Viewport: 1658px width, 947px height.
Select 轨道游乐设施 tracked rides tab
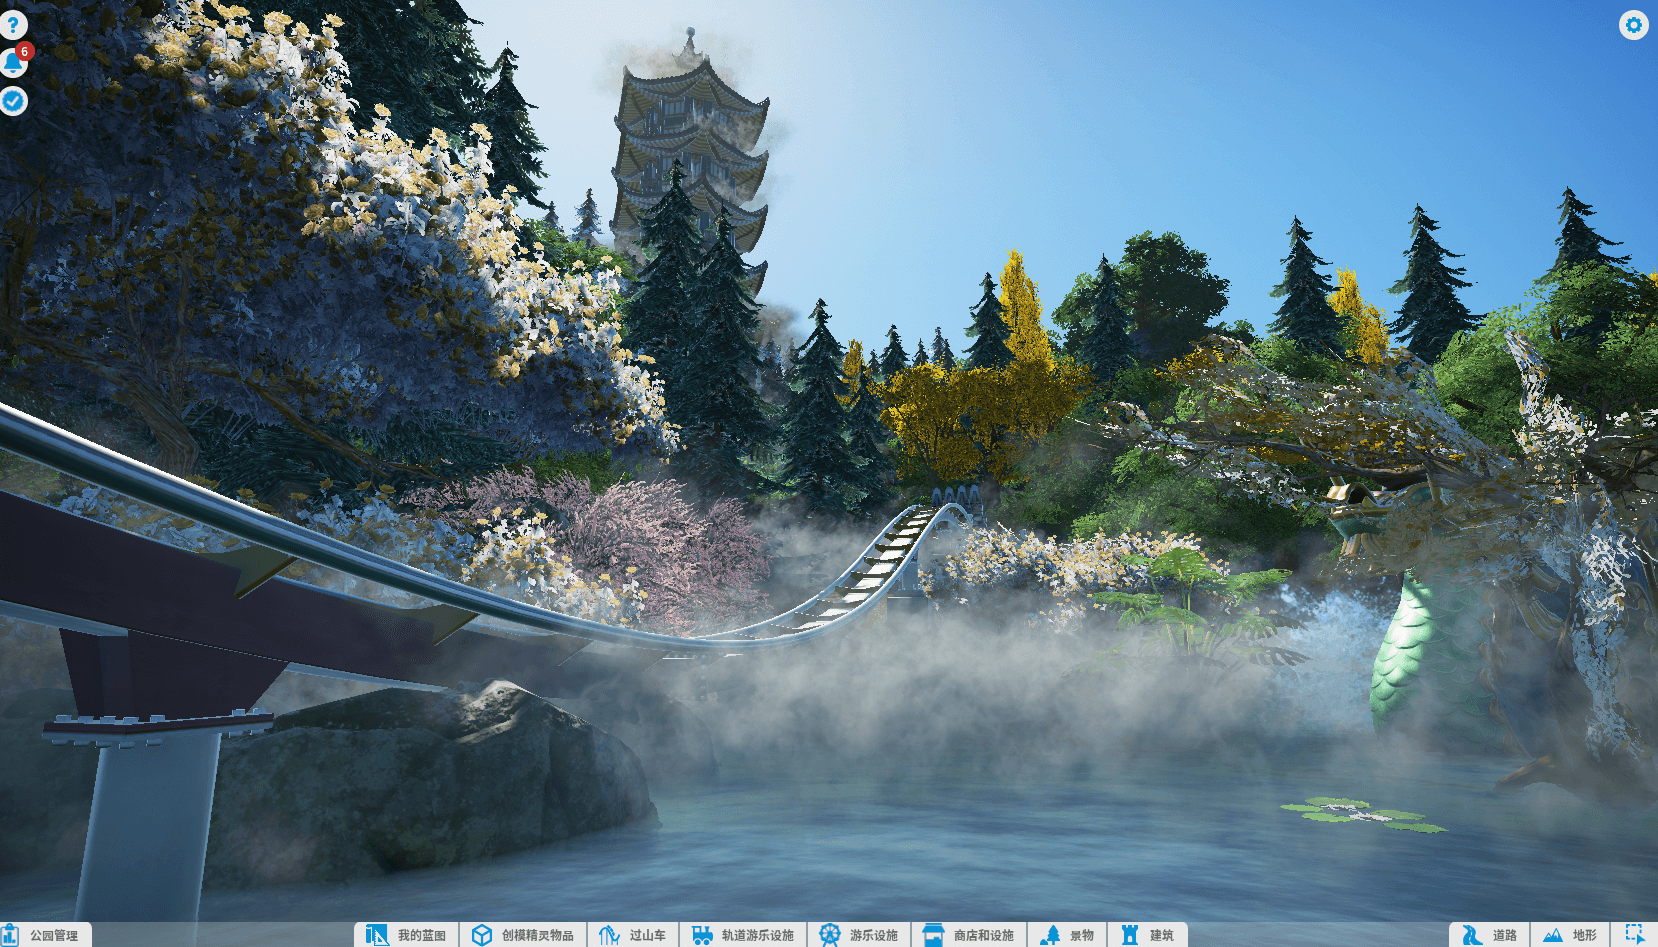click(743, 935)
